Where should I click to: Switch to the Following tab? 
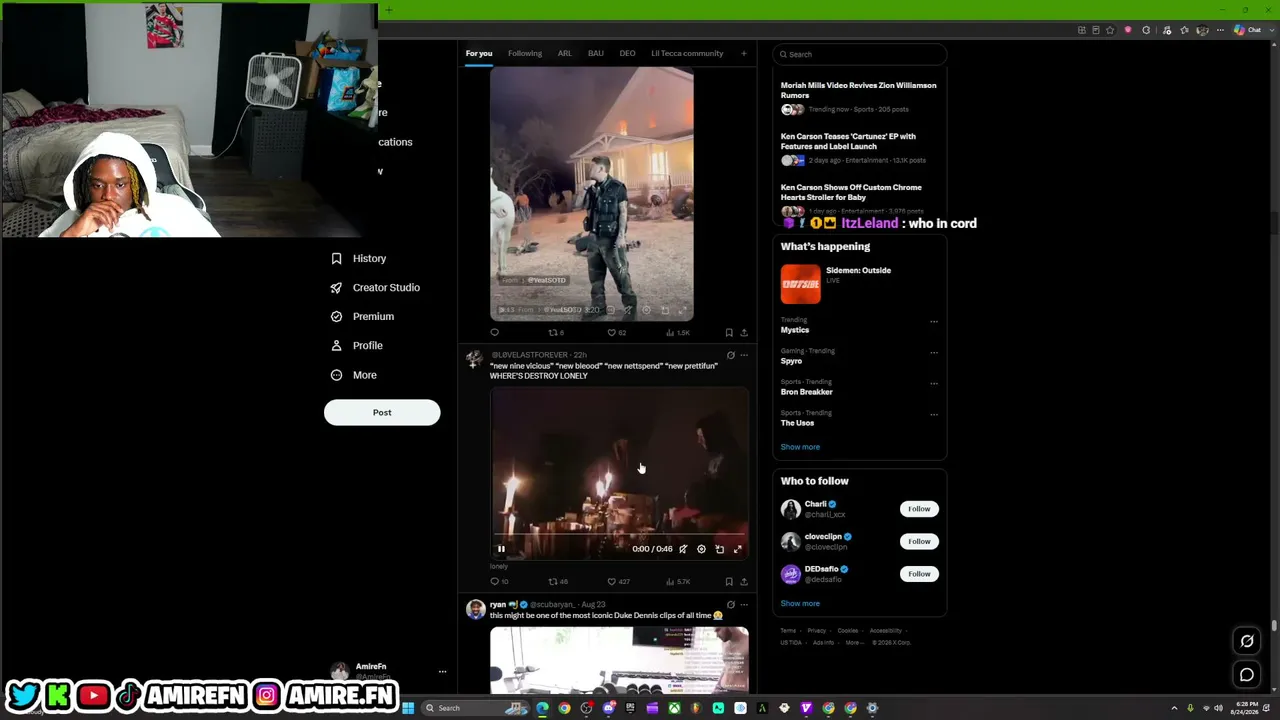525,54
